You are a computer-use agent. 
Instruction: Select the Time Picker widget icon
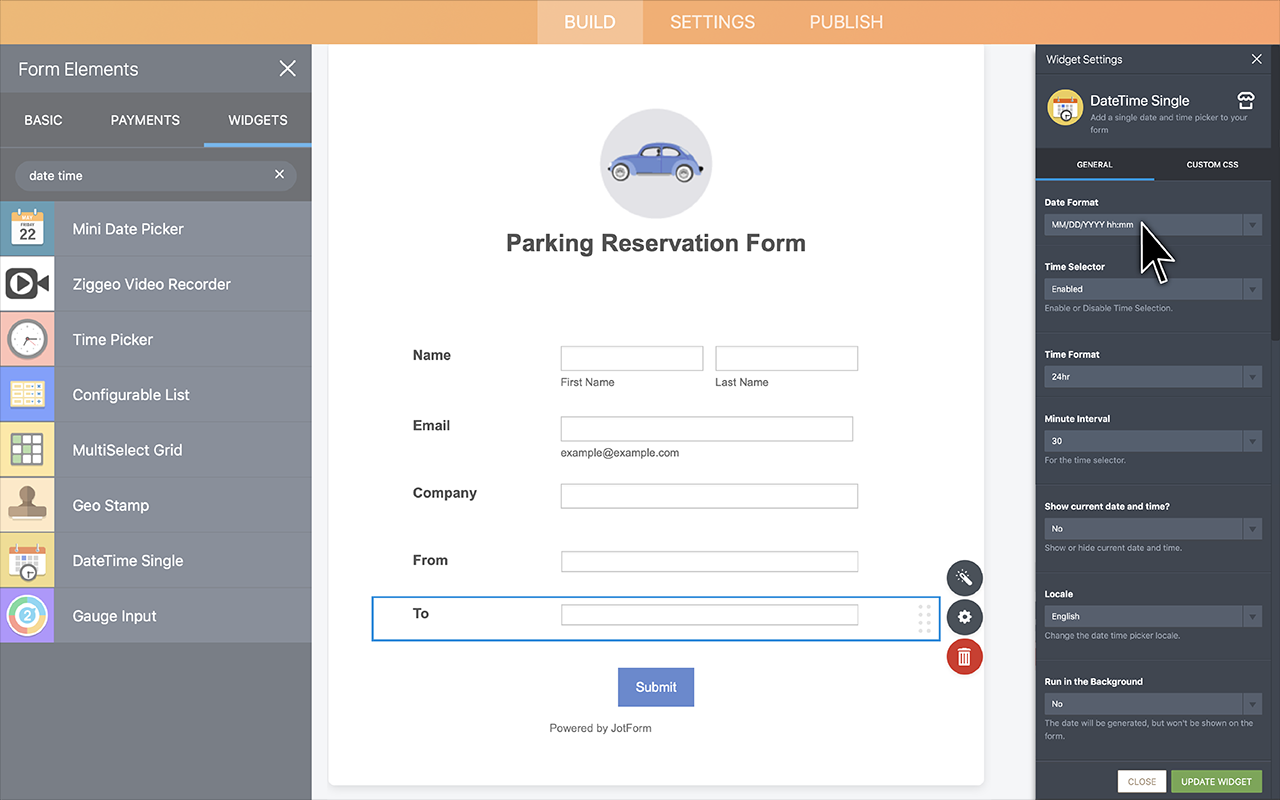(x=27, y=338)
